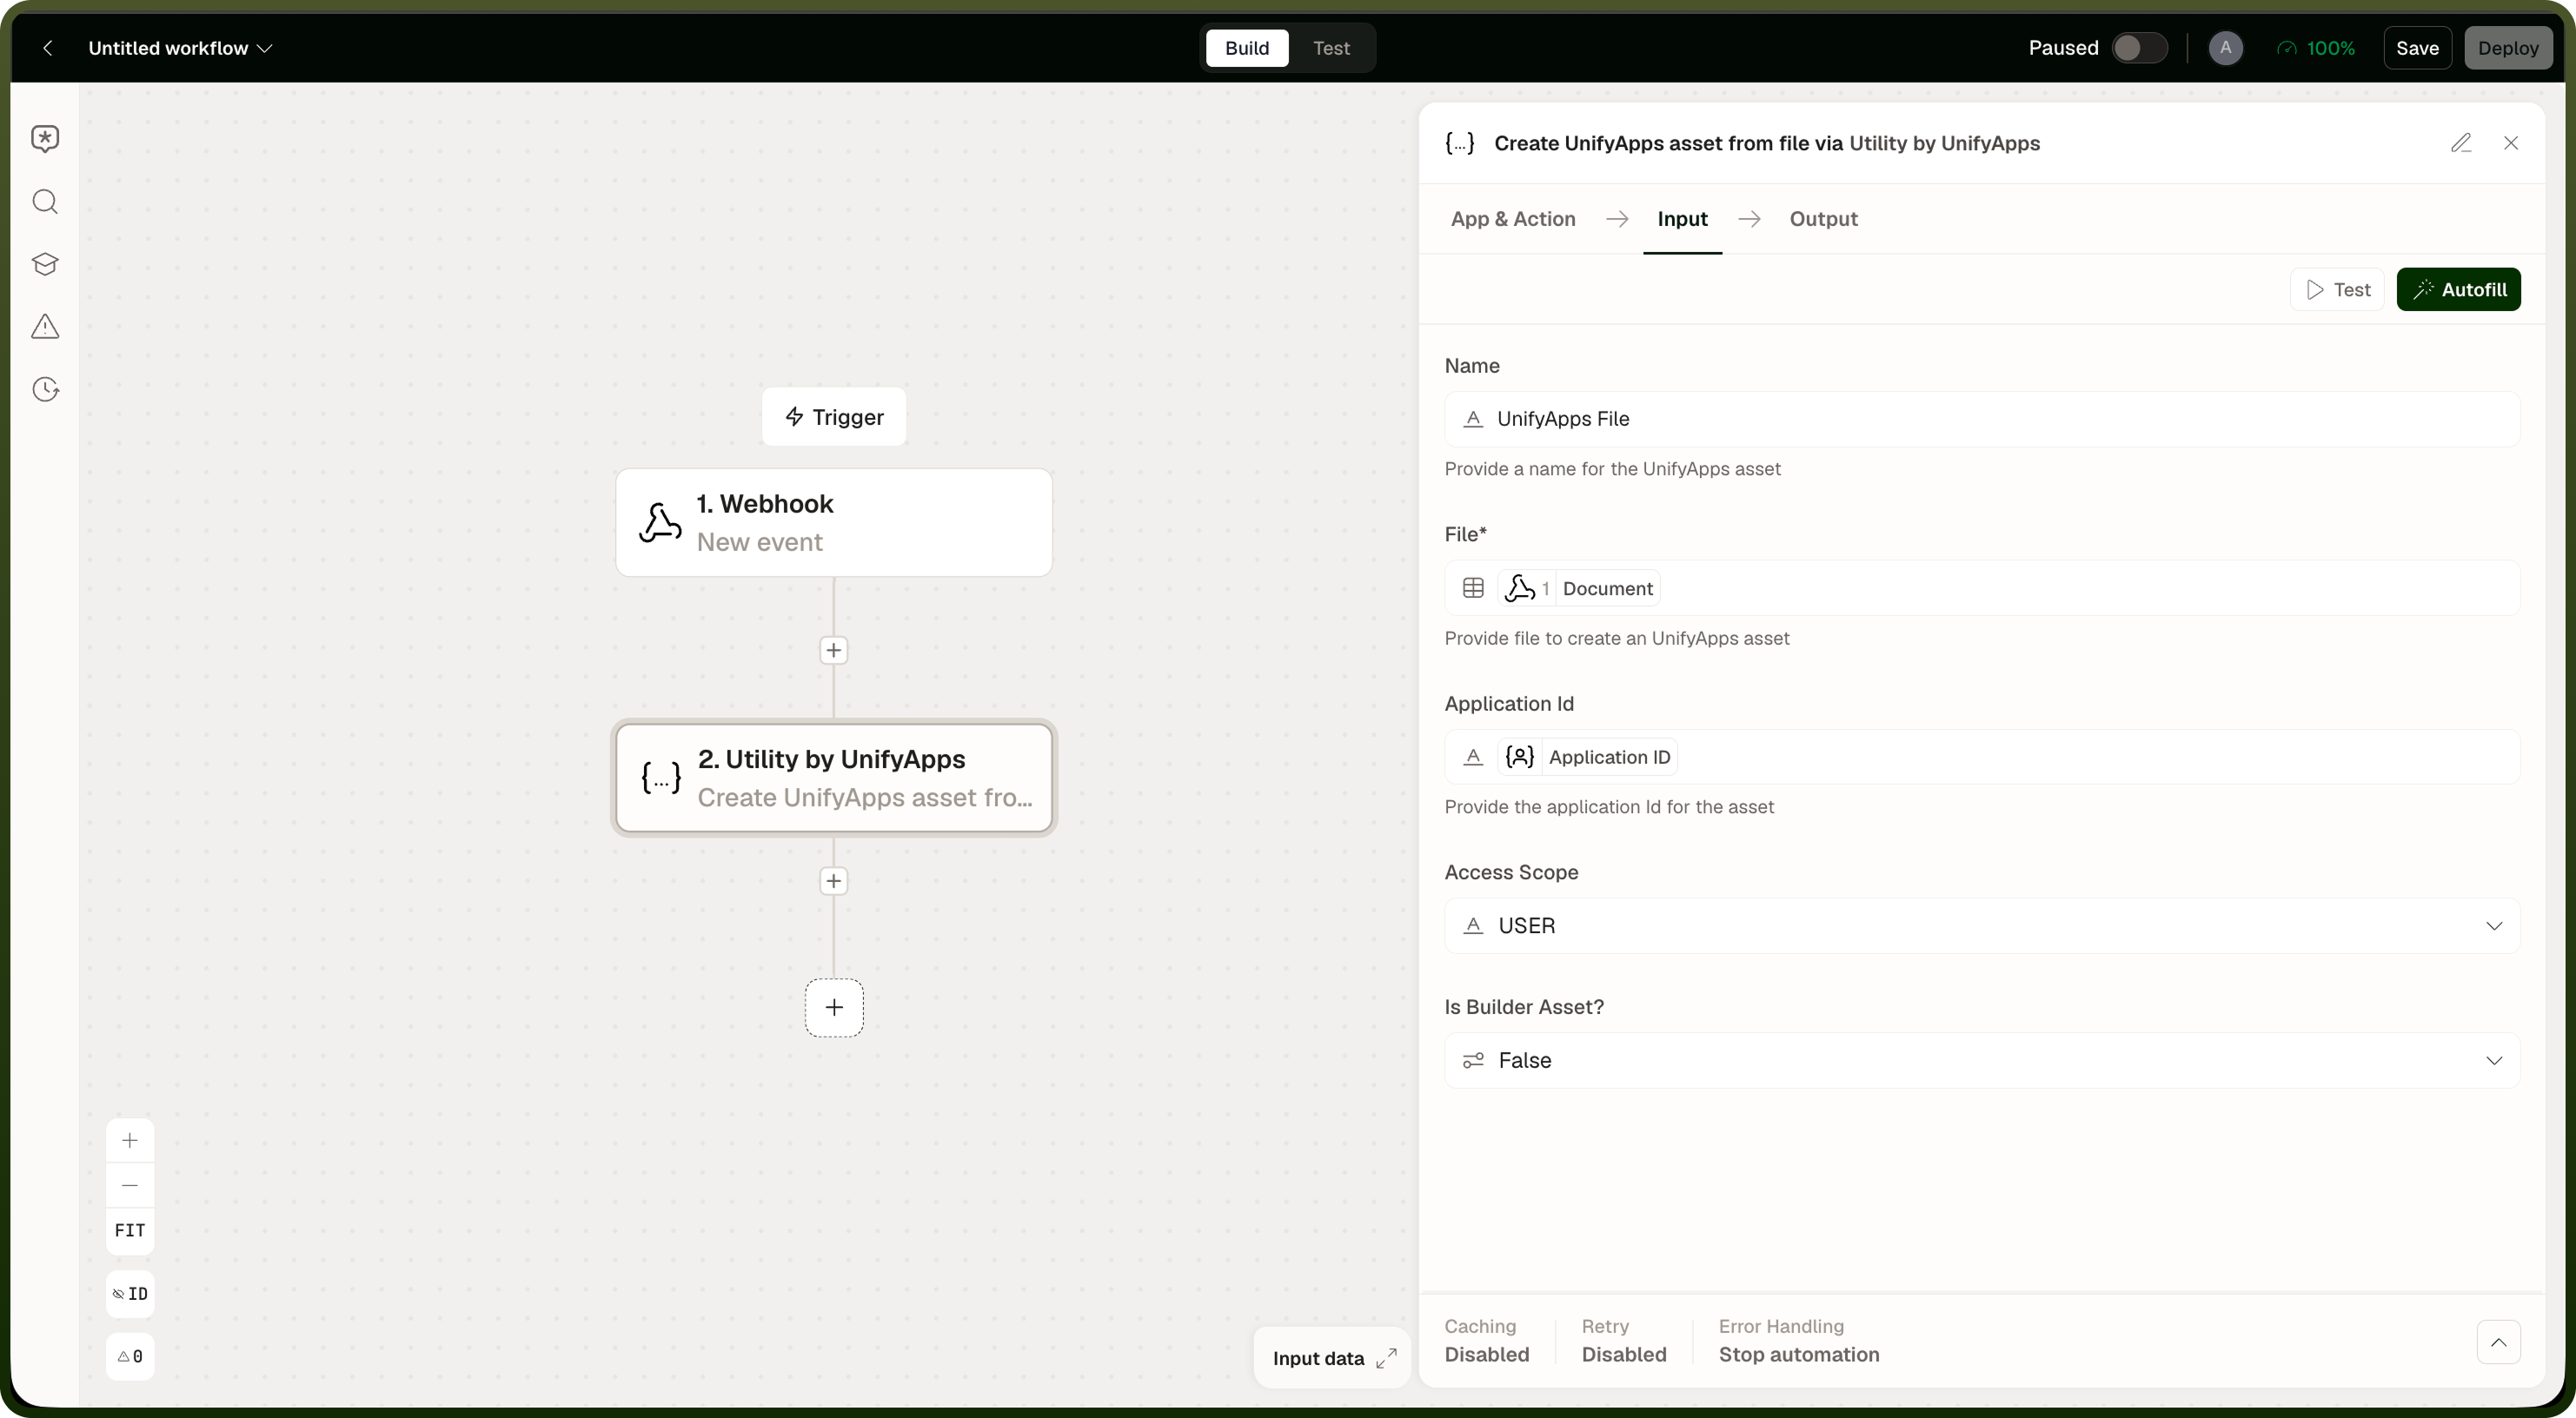2576x1418 pixels.
Task: Click into the Name input field
Action: [1982, 419]
